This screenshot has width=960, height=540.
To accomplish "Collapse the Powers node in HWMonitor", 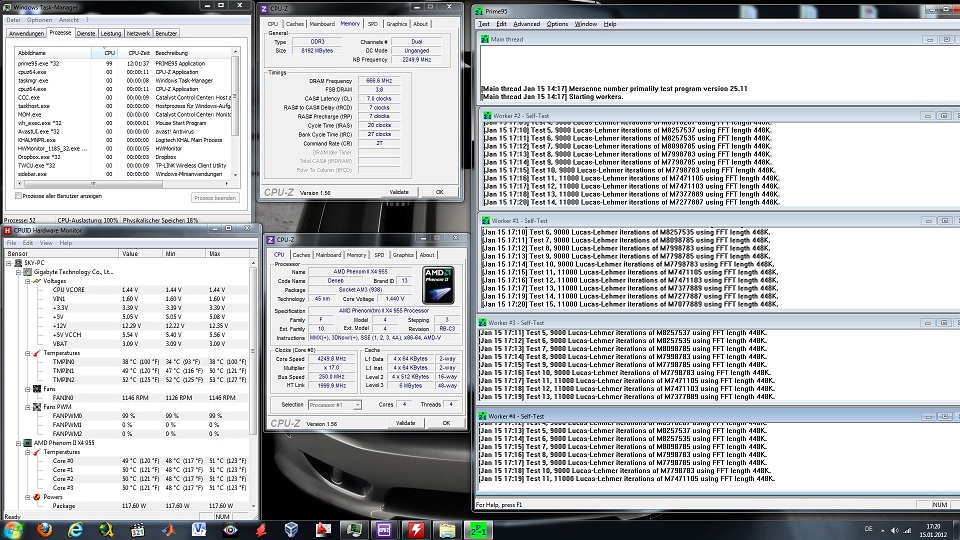I will click(x=28, y=497).
